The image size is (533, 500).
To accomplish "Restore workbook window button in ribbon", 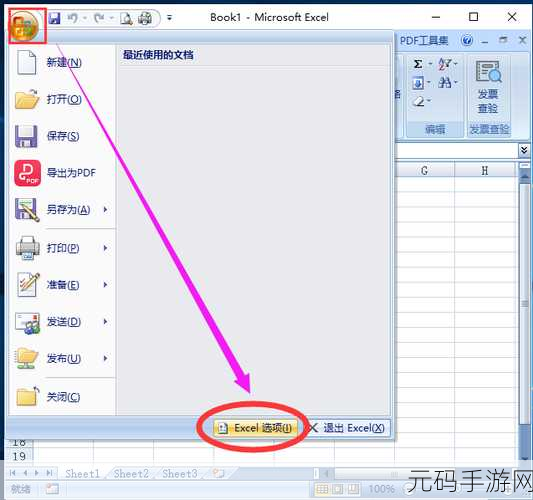I will pos(503,40).
